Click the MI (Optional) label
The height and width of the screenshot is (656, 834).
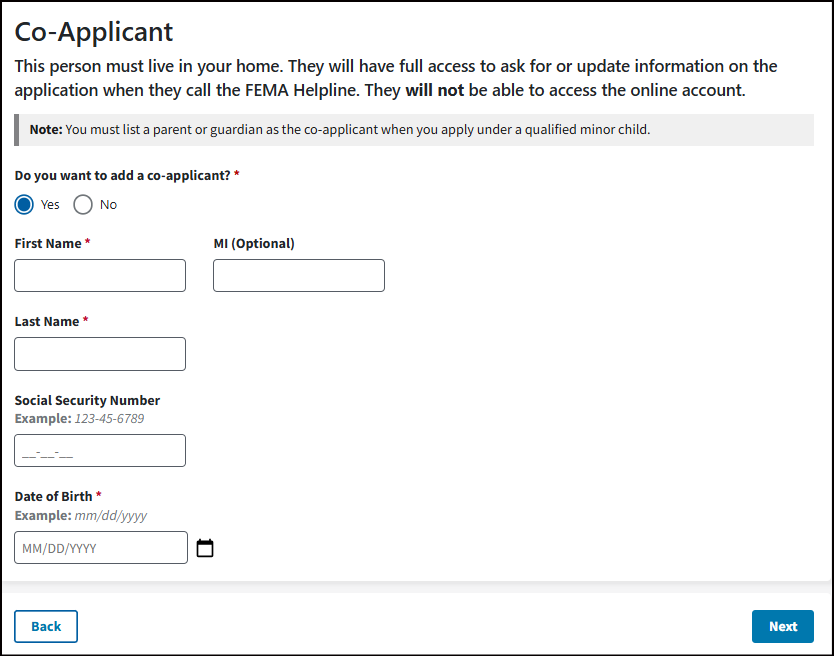pos(254,243)
